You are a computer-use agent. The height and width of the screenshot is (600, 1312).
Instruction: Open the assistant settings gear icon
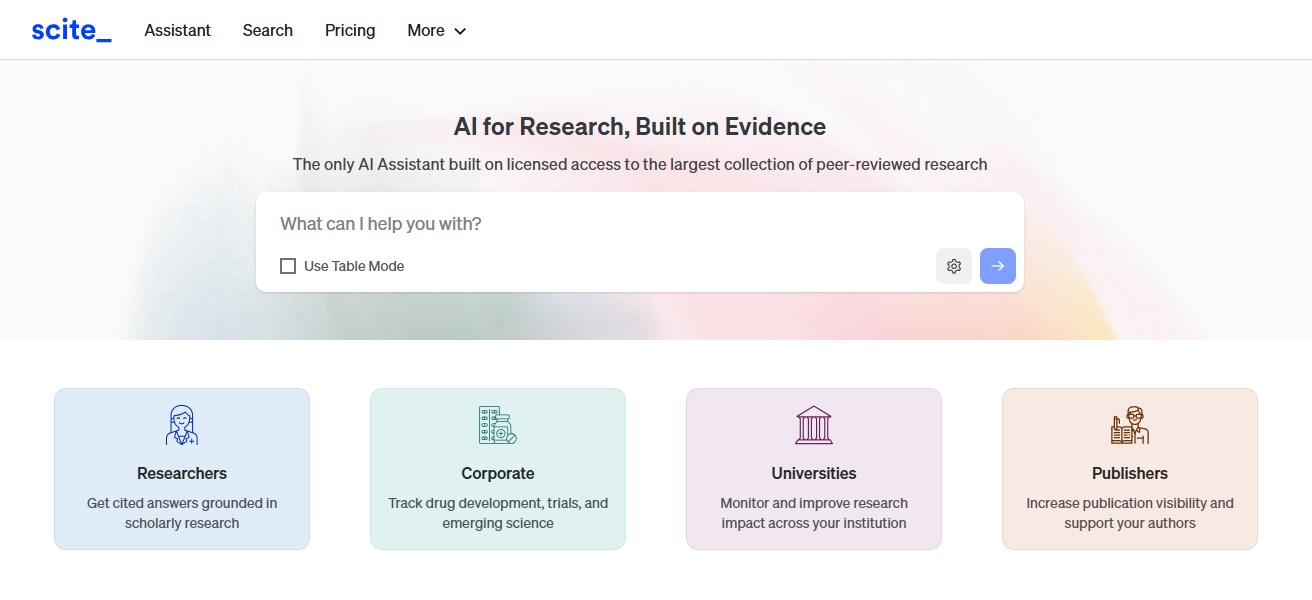point(954,266)
